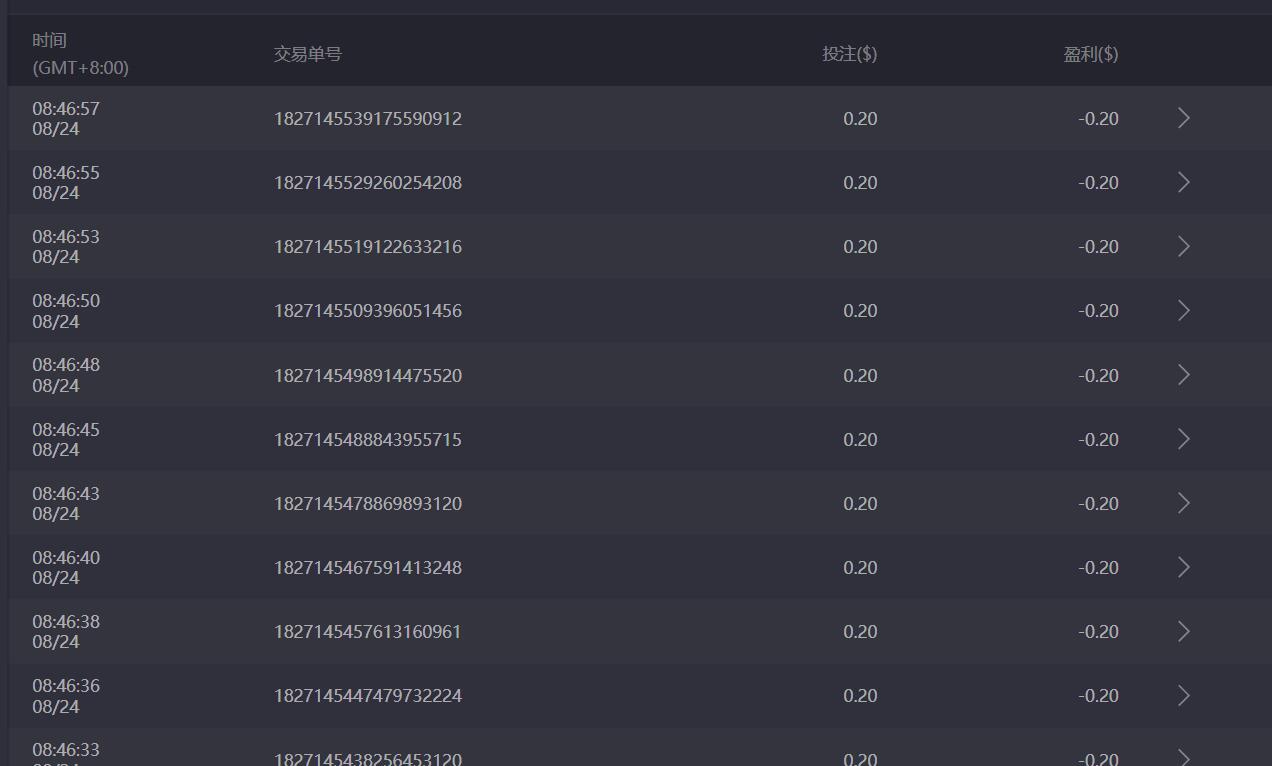Click arrow icon on the 08:46:50 bet row
The height and width of the screenshot is (766, 1272).
tap(1184, 311)
